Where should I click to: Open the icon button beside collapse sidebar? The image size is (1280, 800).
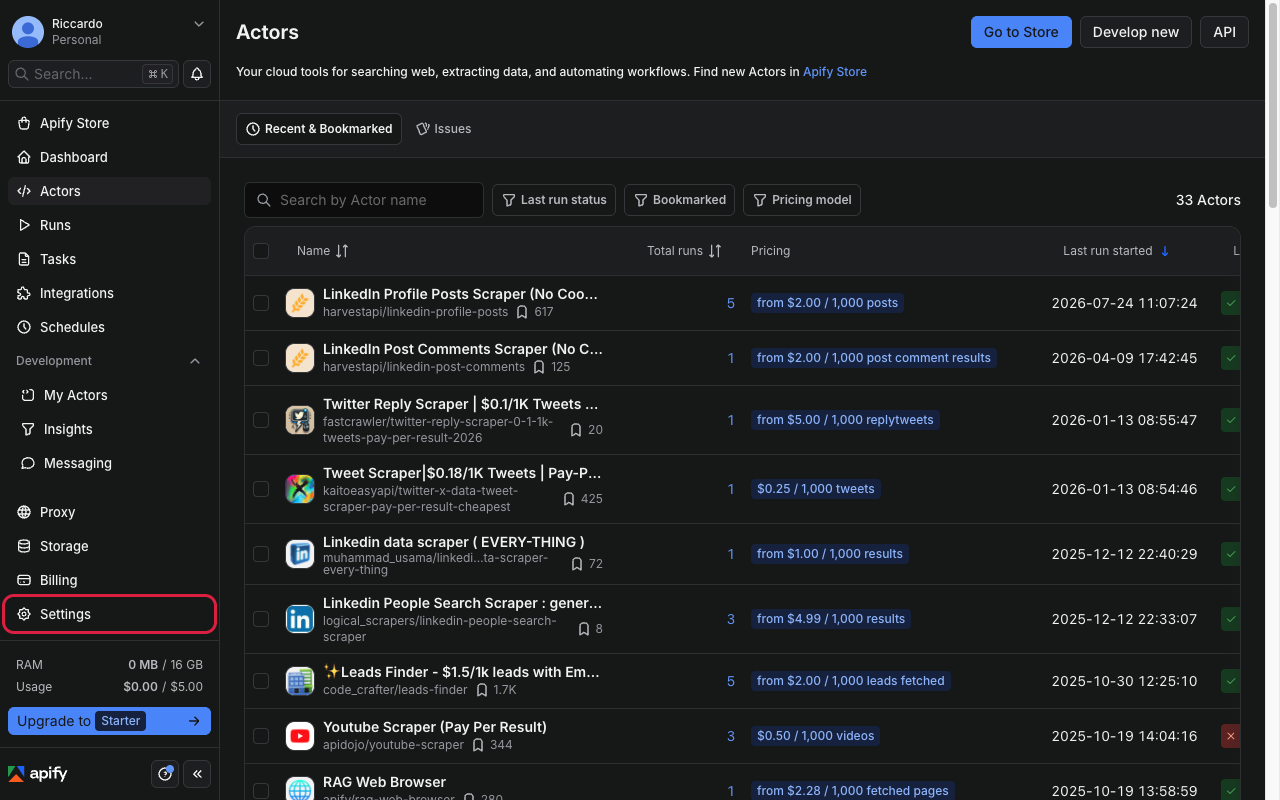(x=165, y=774)
